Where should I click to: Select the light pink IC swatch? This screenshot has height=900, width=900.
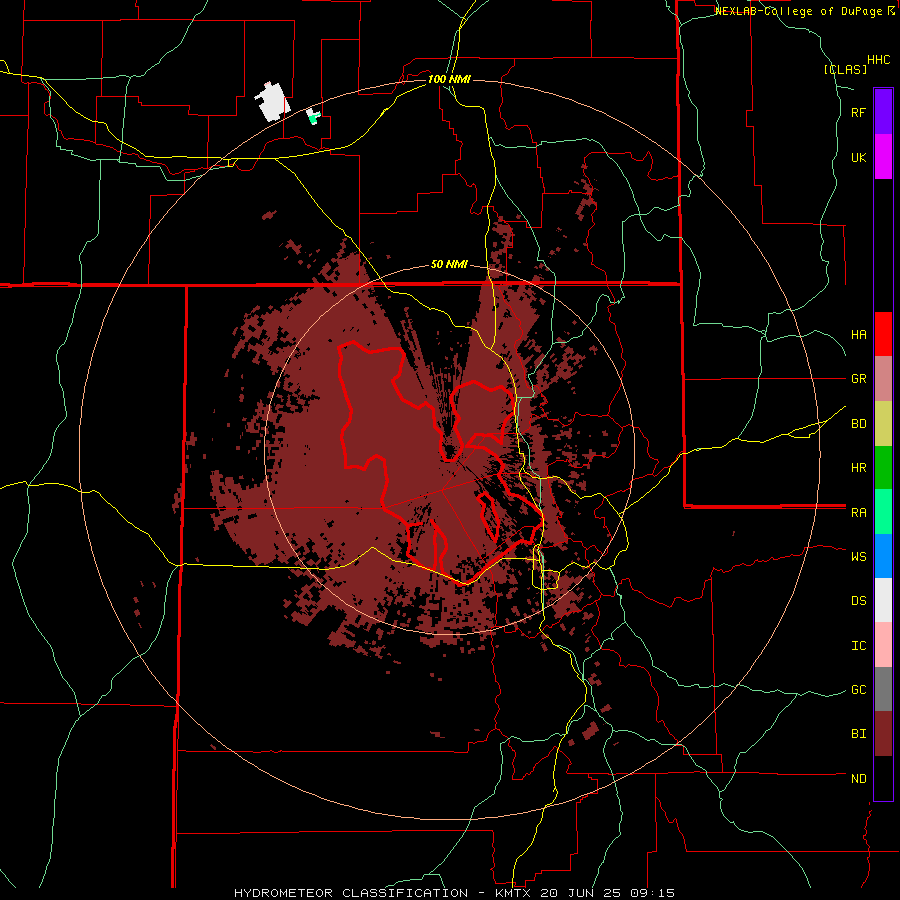[x=883, y=645]
